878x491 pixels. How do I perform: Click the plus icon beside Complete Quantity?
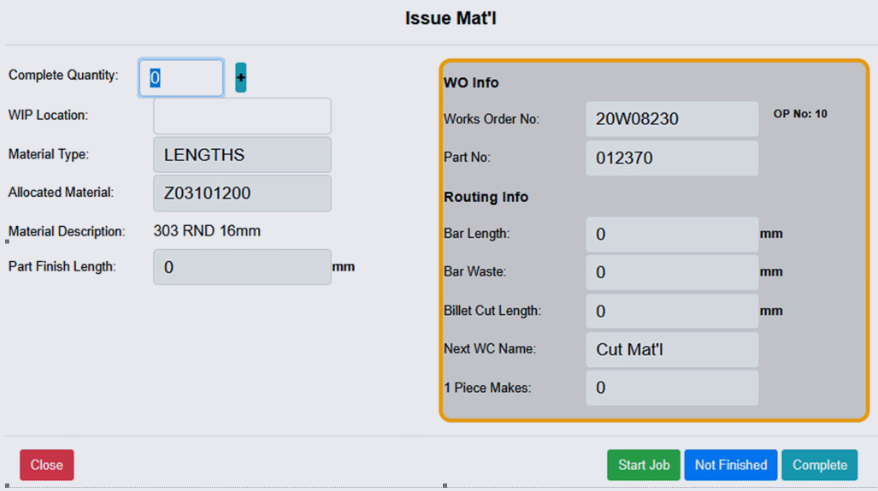click(241, 77)
